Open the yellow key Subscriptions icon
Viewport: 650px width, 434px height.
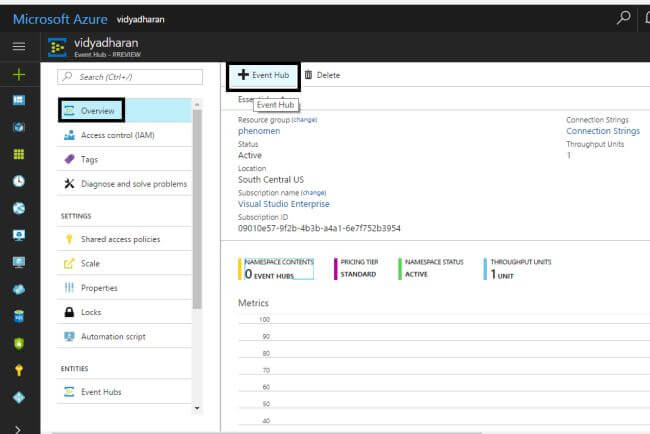pyautogui.click(x=19, y=370)
